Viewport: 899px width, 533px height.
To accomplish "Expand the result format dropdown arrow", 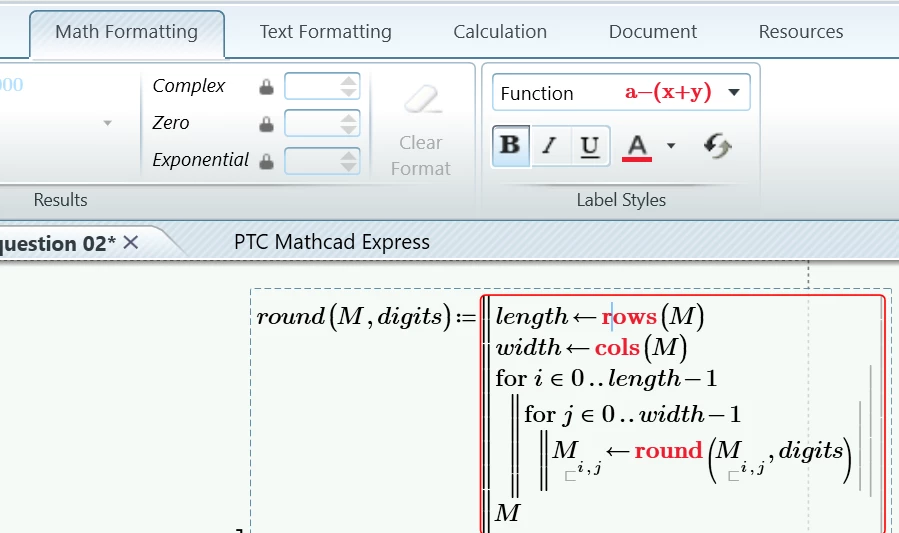I will click(x=107, y=123).
